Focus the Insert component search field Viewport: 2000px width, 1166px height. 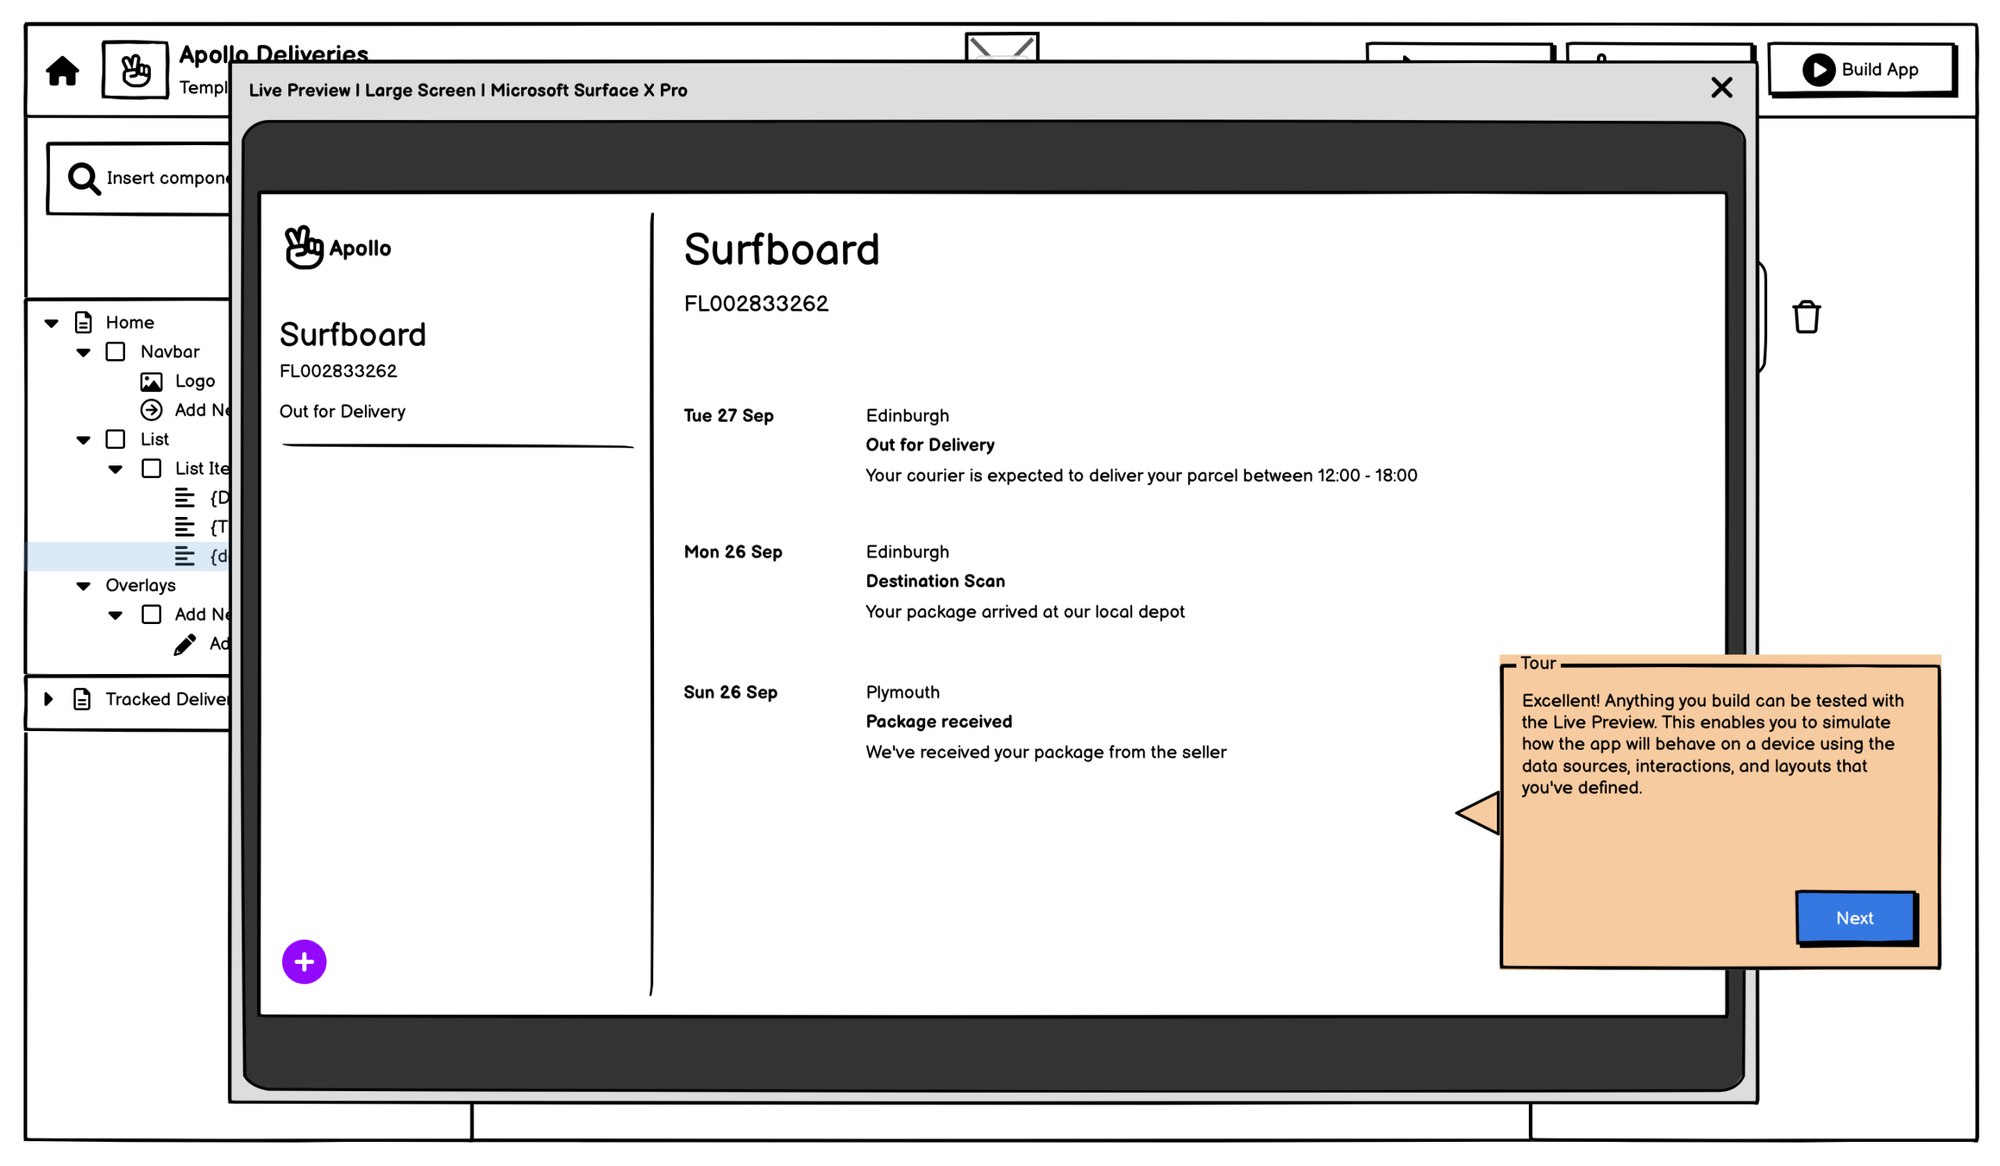tap(140, 178)
